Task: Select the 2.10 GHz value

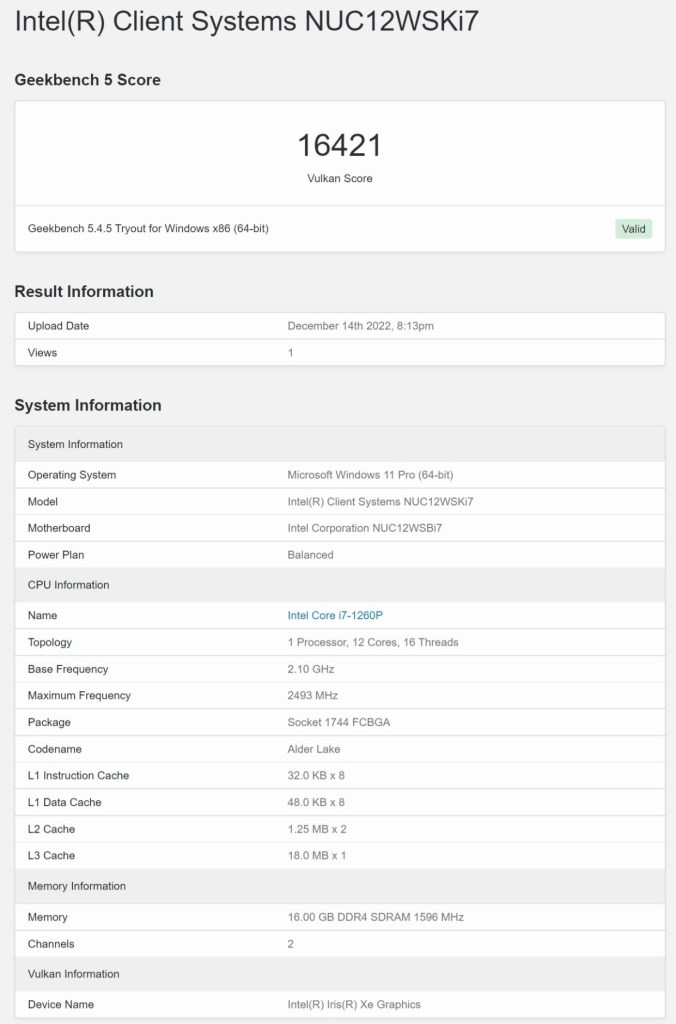Action: pos(311,669)
